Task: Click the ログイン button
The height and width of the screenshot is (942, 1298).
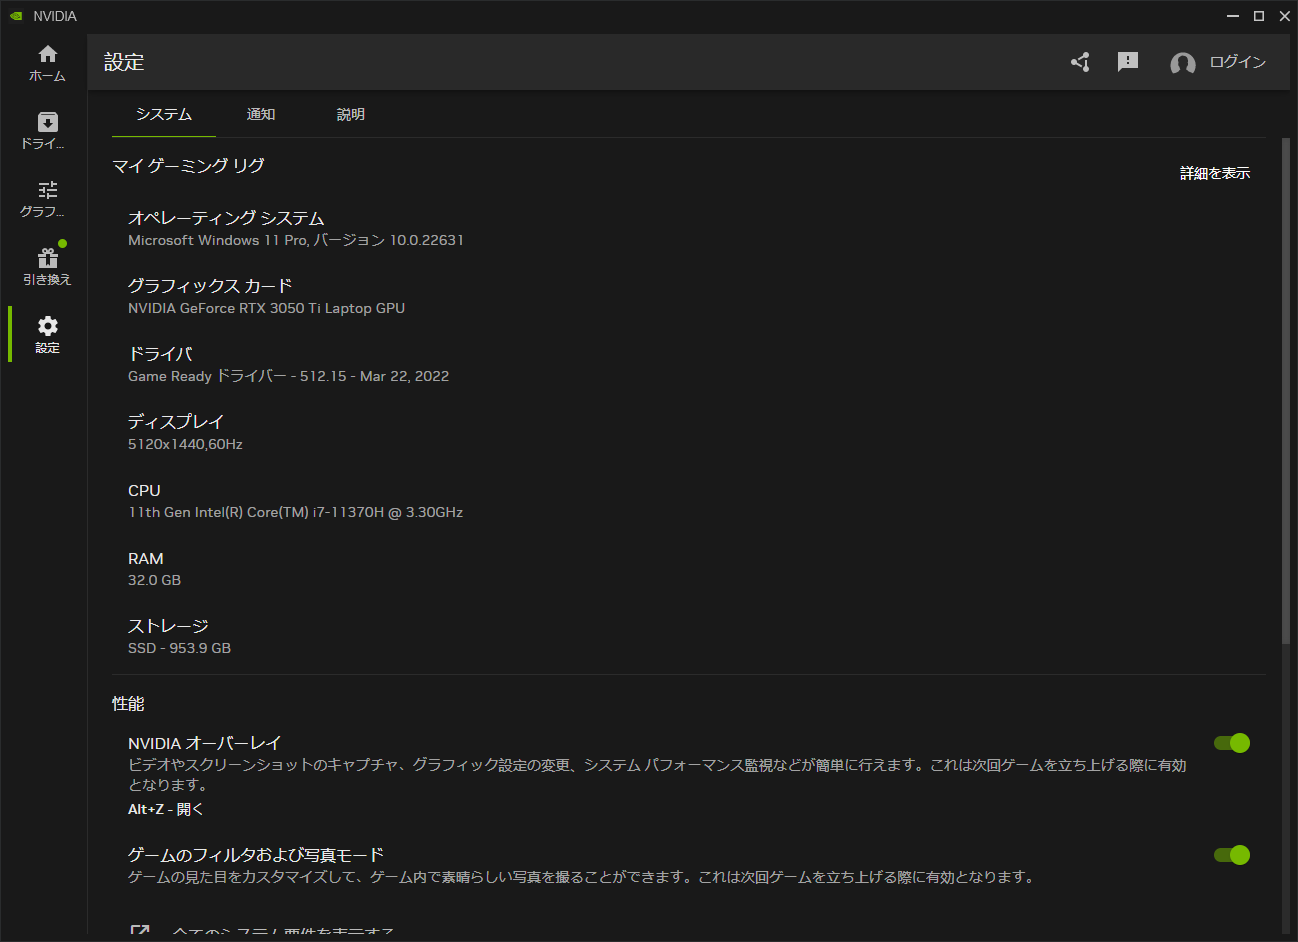Action: pyautogui.click(x=1237, y=61)
